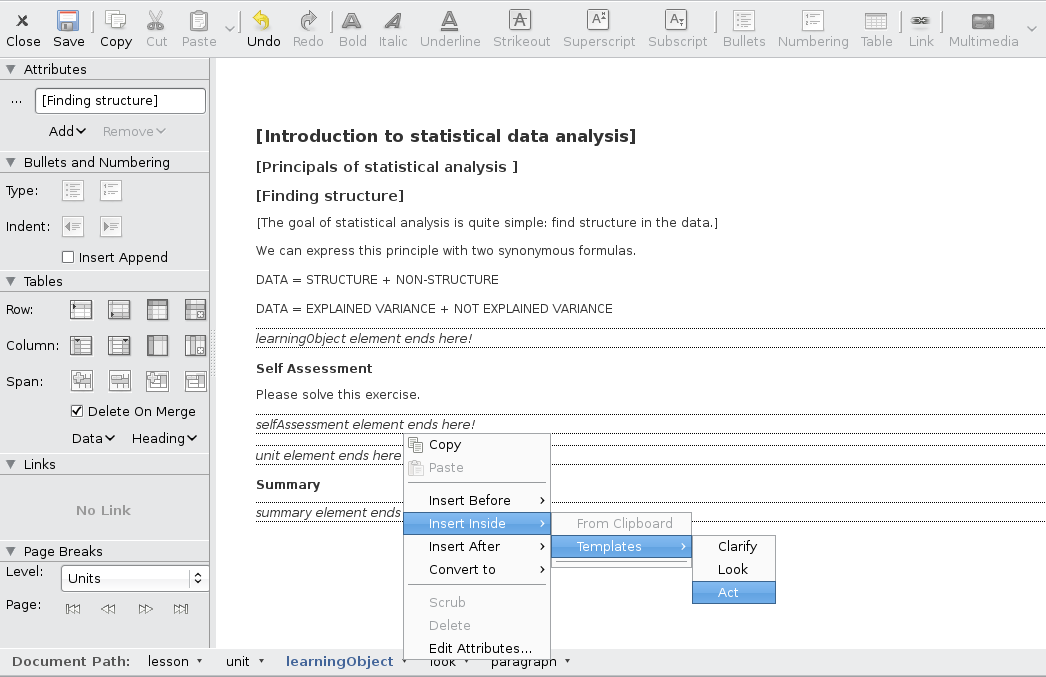
Task: Click the Table toolbar icon
Action: 876,21
